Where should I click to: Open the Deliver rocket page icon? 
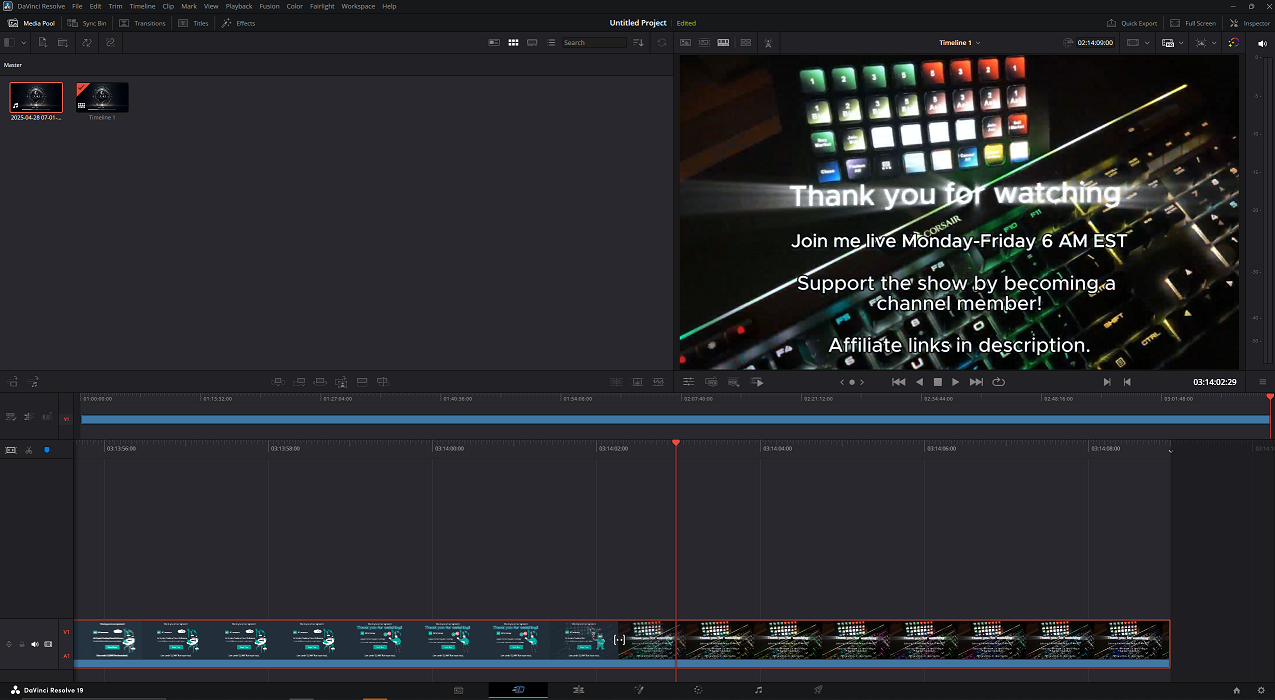coord(818,690)
